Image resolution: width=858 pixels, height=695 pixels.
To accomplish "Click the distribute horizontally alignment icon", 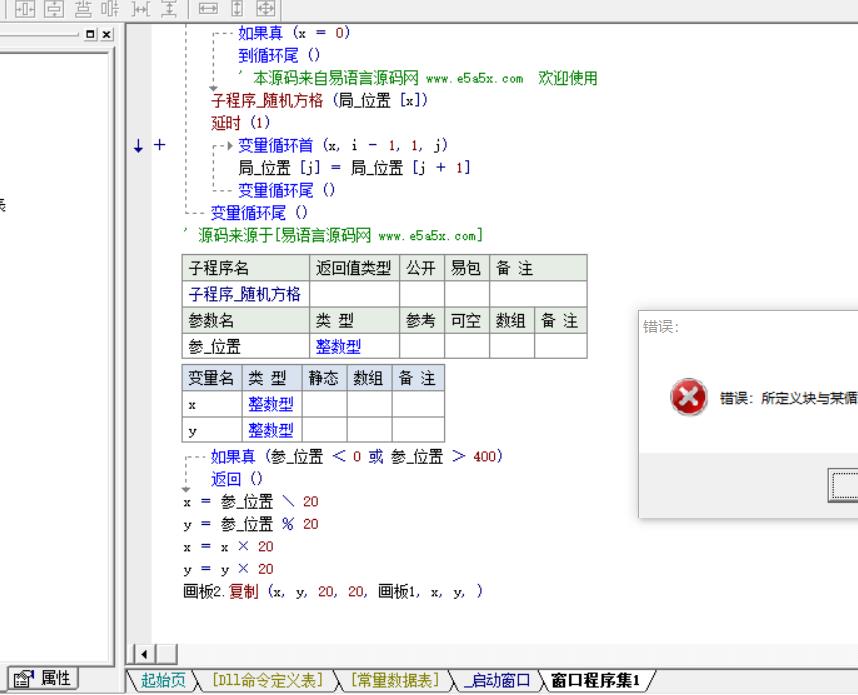I will (x=110, y=9).
